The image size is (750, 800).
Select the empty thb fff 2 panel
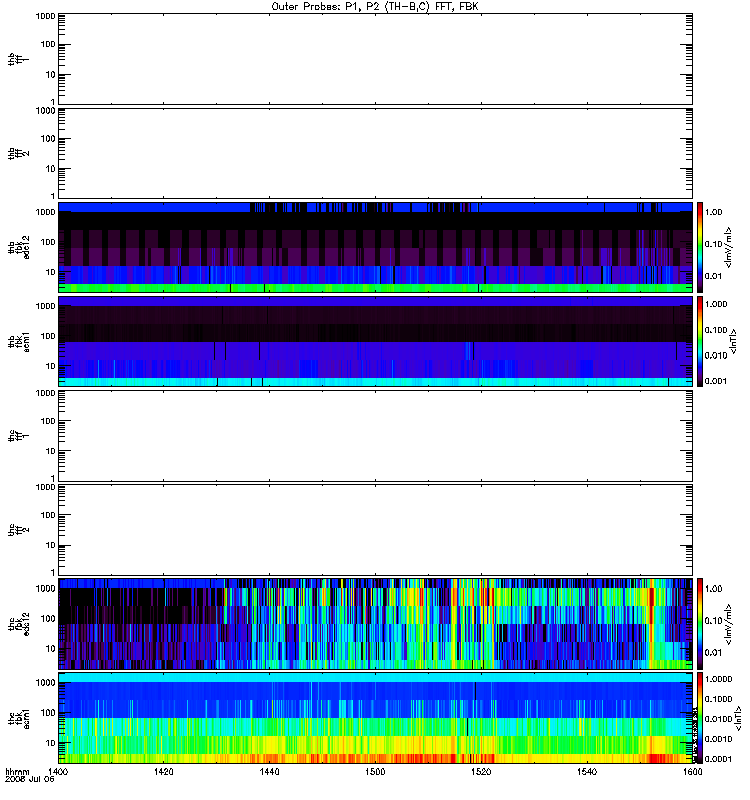[x=375, y=153]
